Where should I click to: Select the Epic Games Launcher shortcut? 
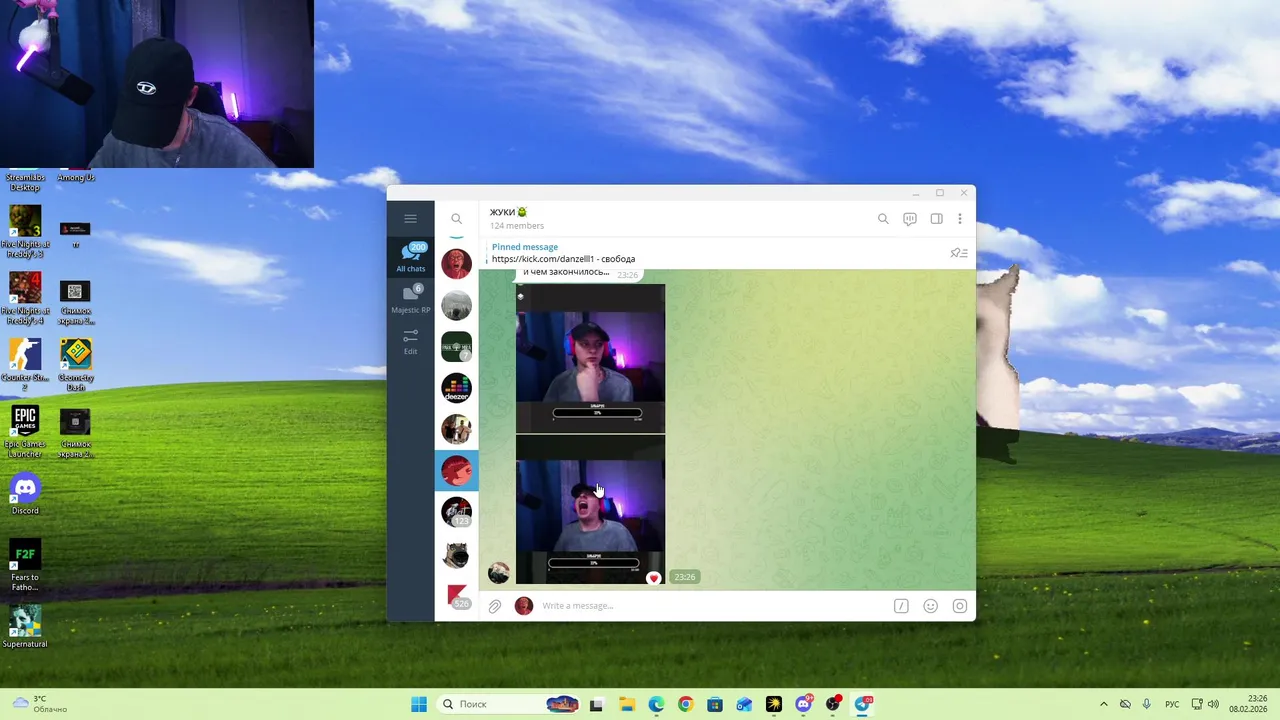(x=25, y=431)
